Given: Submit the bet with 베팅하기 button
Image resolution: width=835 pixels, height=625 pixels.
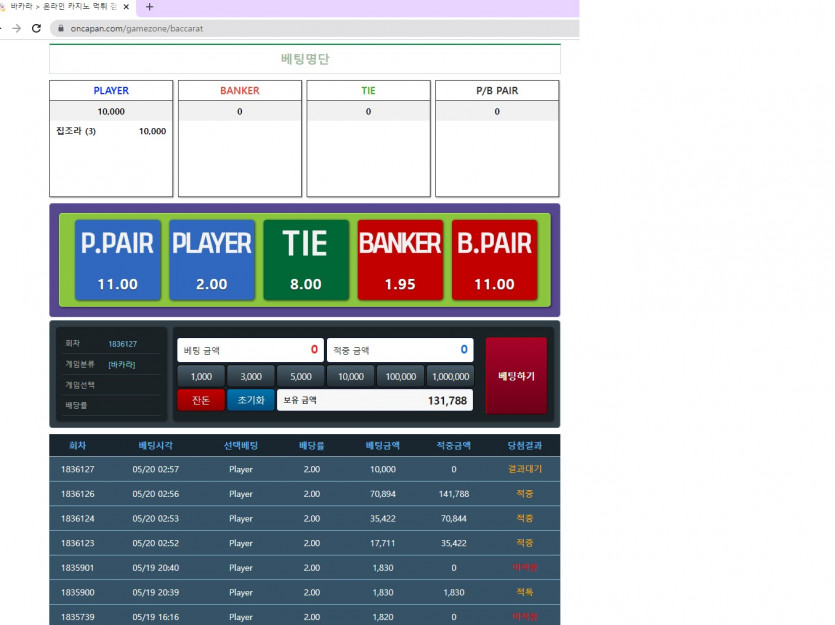Looking at the screenshot, I should tap(516, 376).
